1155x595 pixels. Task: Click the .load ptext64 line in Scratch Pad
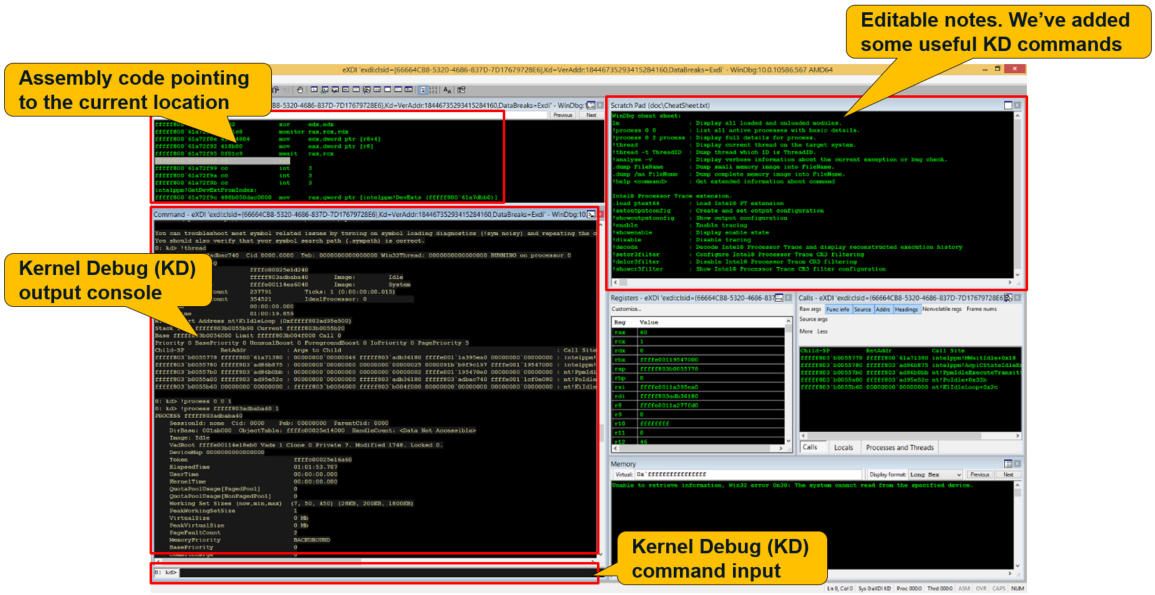[696, 203]
